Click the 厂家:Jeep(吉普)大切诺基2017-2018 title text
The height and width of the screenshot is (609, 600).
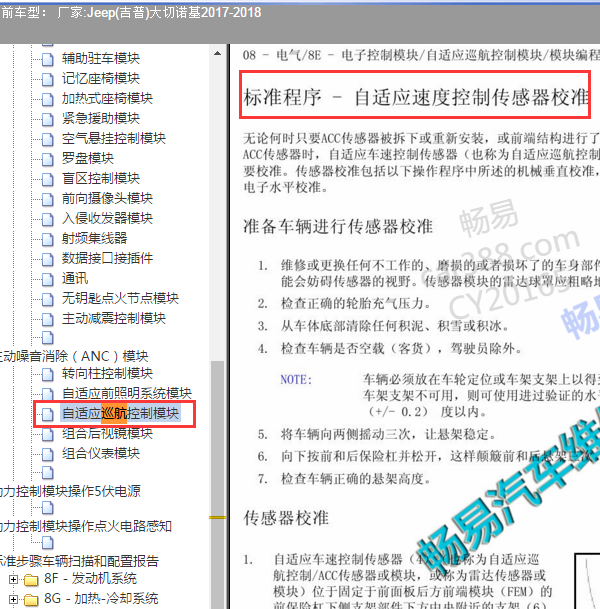tap(159, 13)
